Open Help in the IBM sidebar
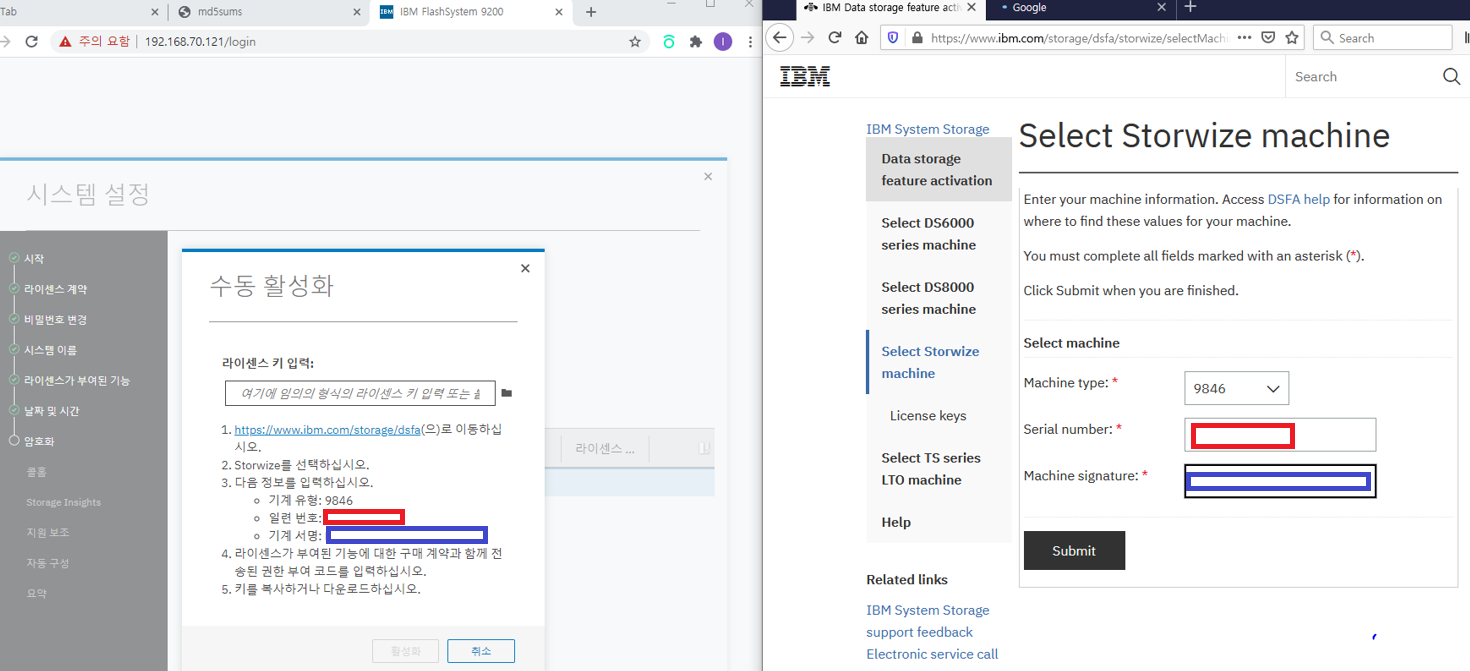The width and height of the screenshot is (1470, 671). coord(896,522)
